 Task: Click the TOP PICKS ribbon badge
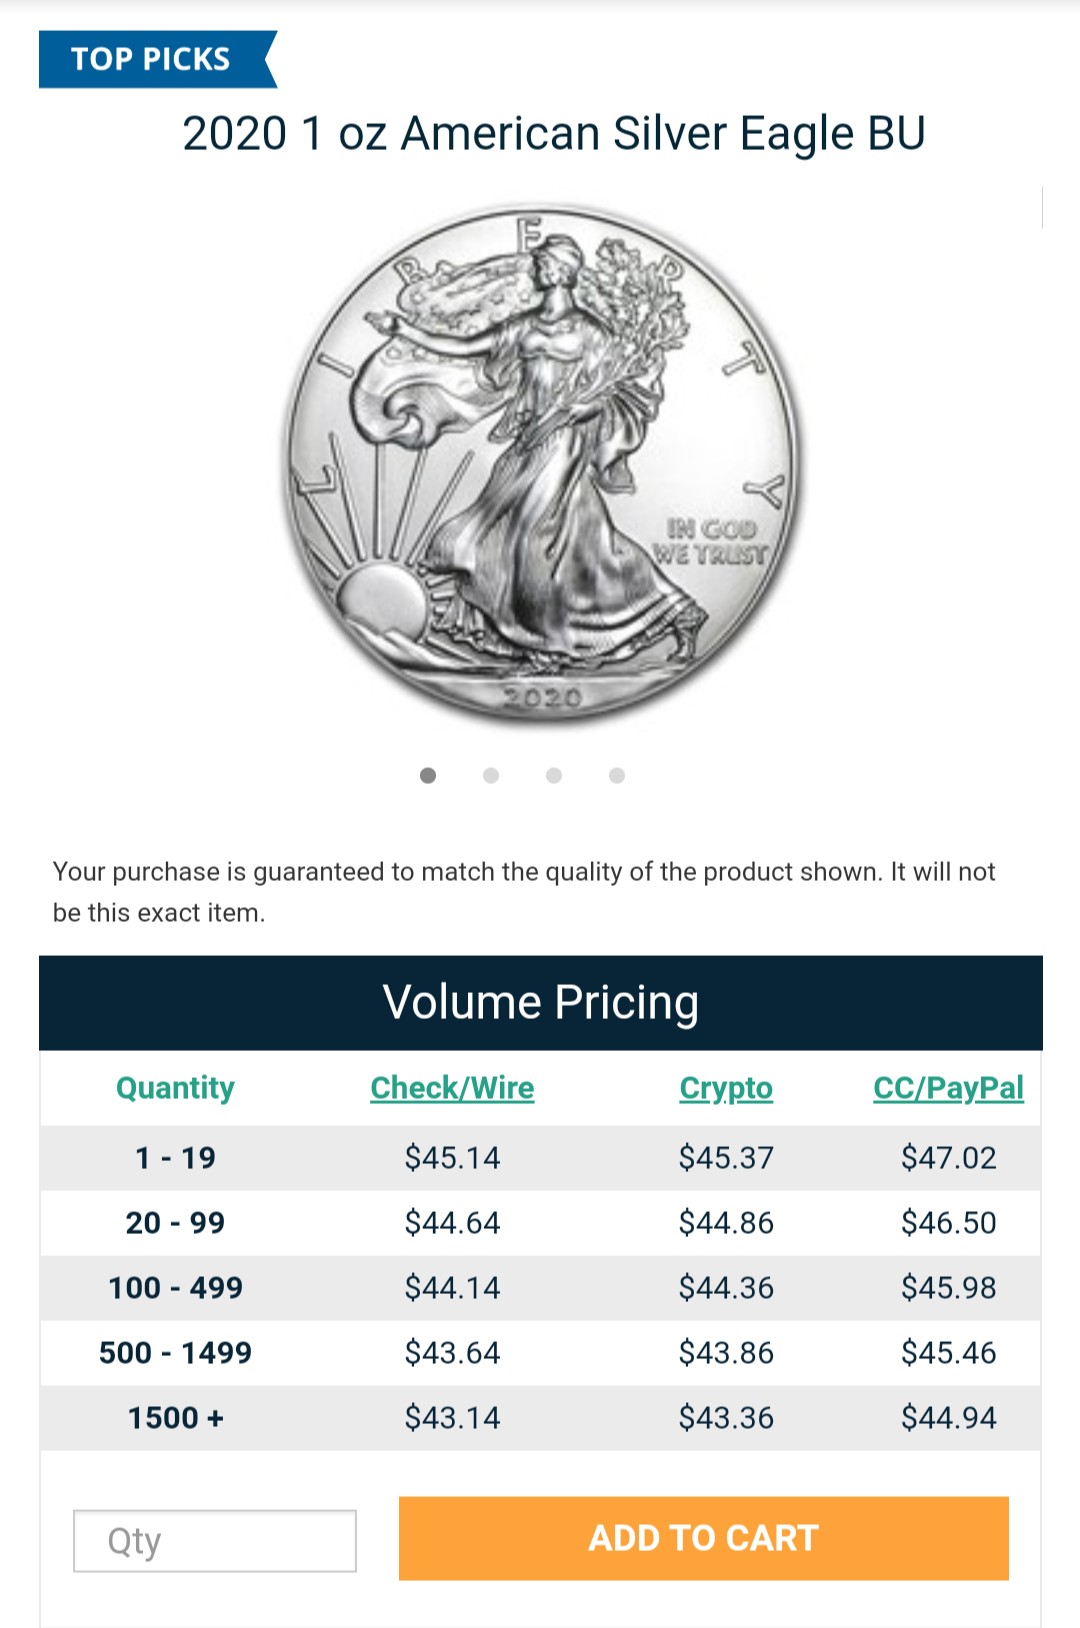click(152, 59)
